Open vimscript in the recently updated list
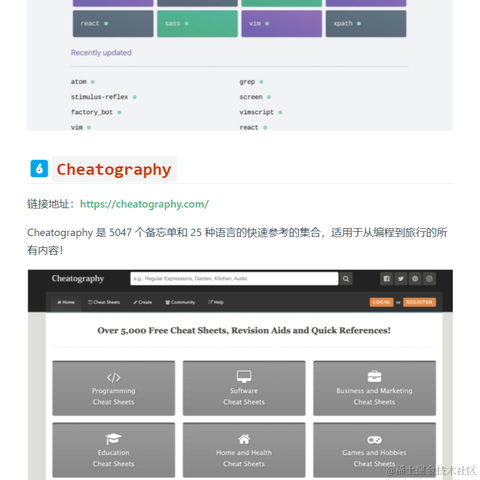 click(x=256, y=112)
